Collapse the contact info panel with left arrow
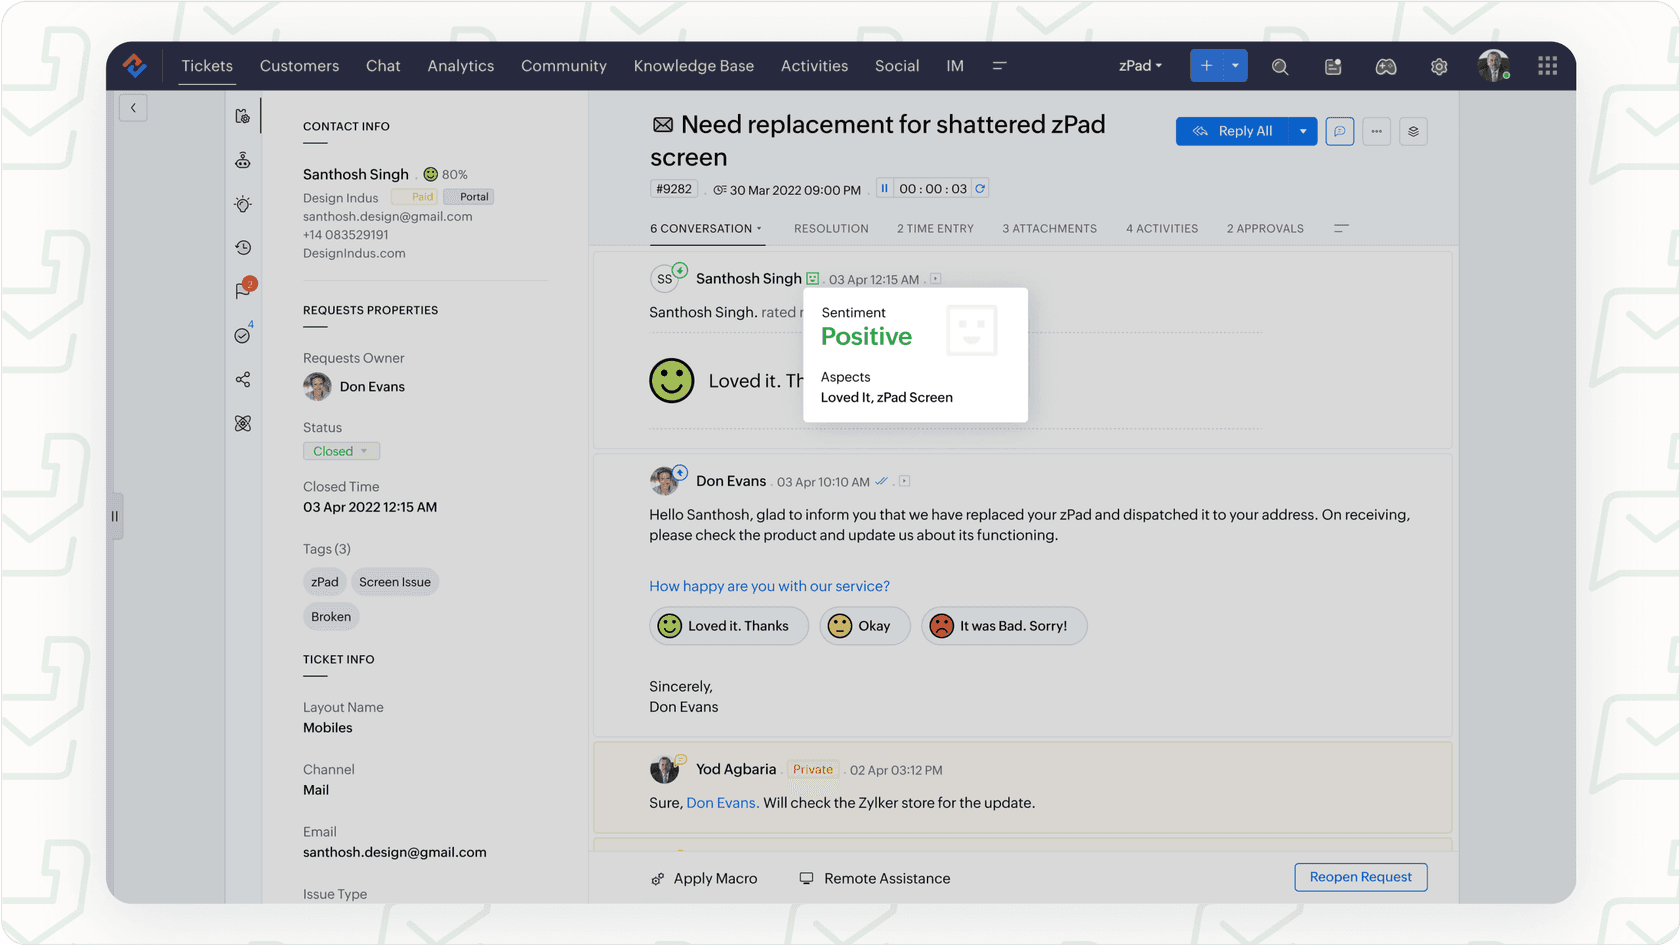 (133, 107)
